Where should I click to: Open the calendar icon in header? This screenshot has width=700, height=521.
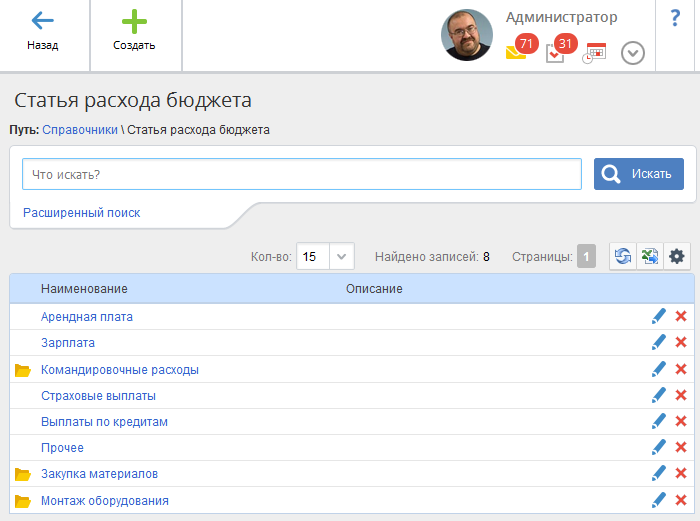click(x=595, y=53)
